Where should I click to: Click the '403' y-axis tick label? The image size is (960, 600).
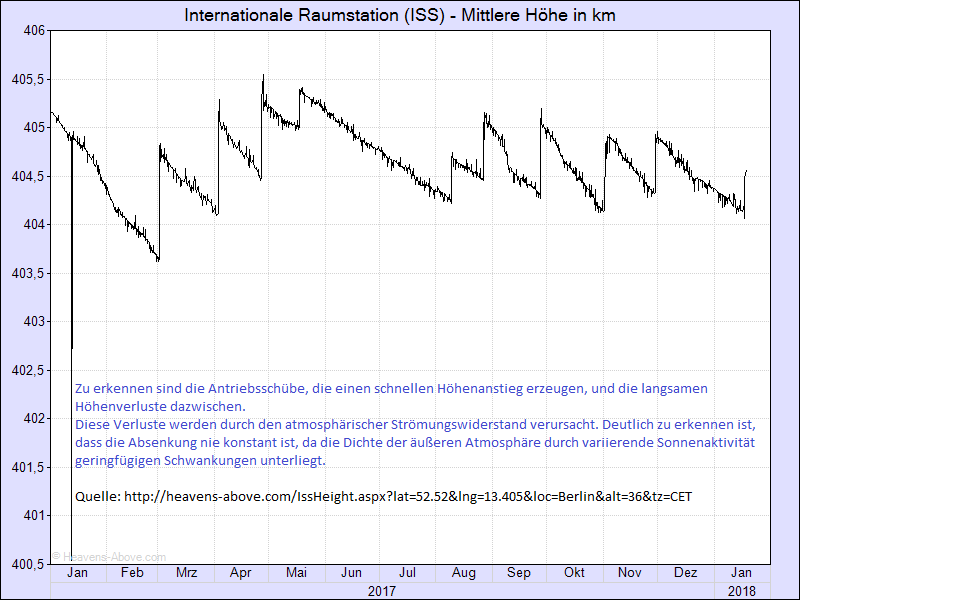34,321
